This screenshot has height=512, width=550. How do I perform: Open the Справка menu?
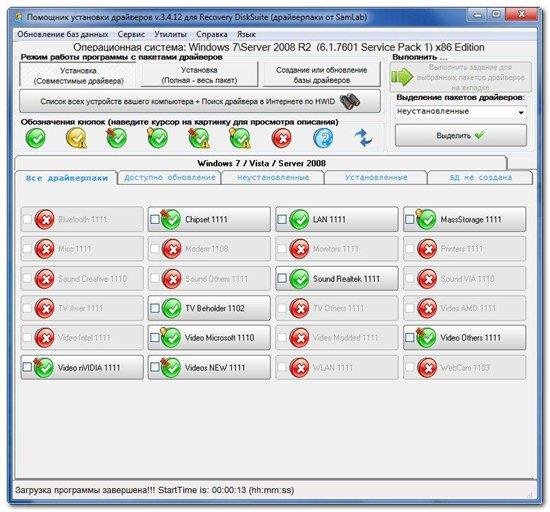click(212, 34)
